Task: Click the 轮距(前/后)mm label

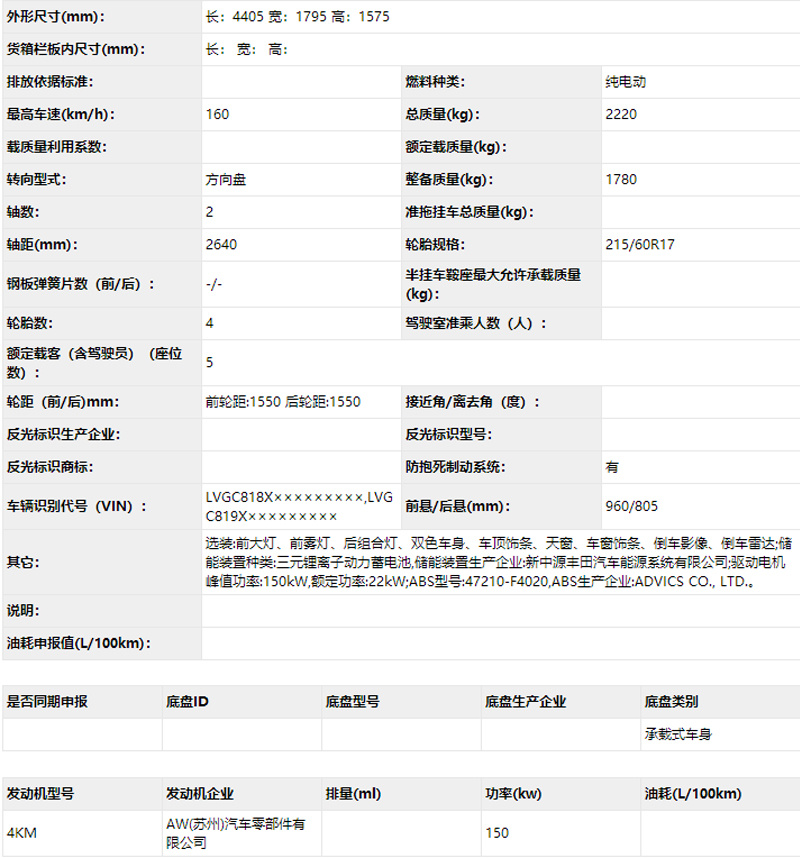Action: tap(62, 402)
